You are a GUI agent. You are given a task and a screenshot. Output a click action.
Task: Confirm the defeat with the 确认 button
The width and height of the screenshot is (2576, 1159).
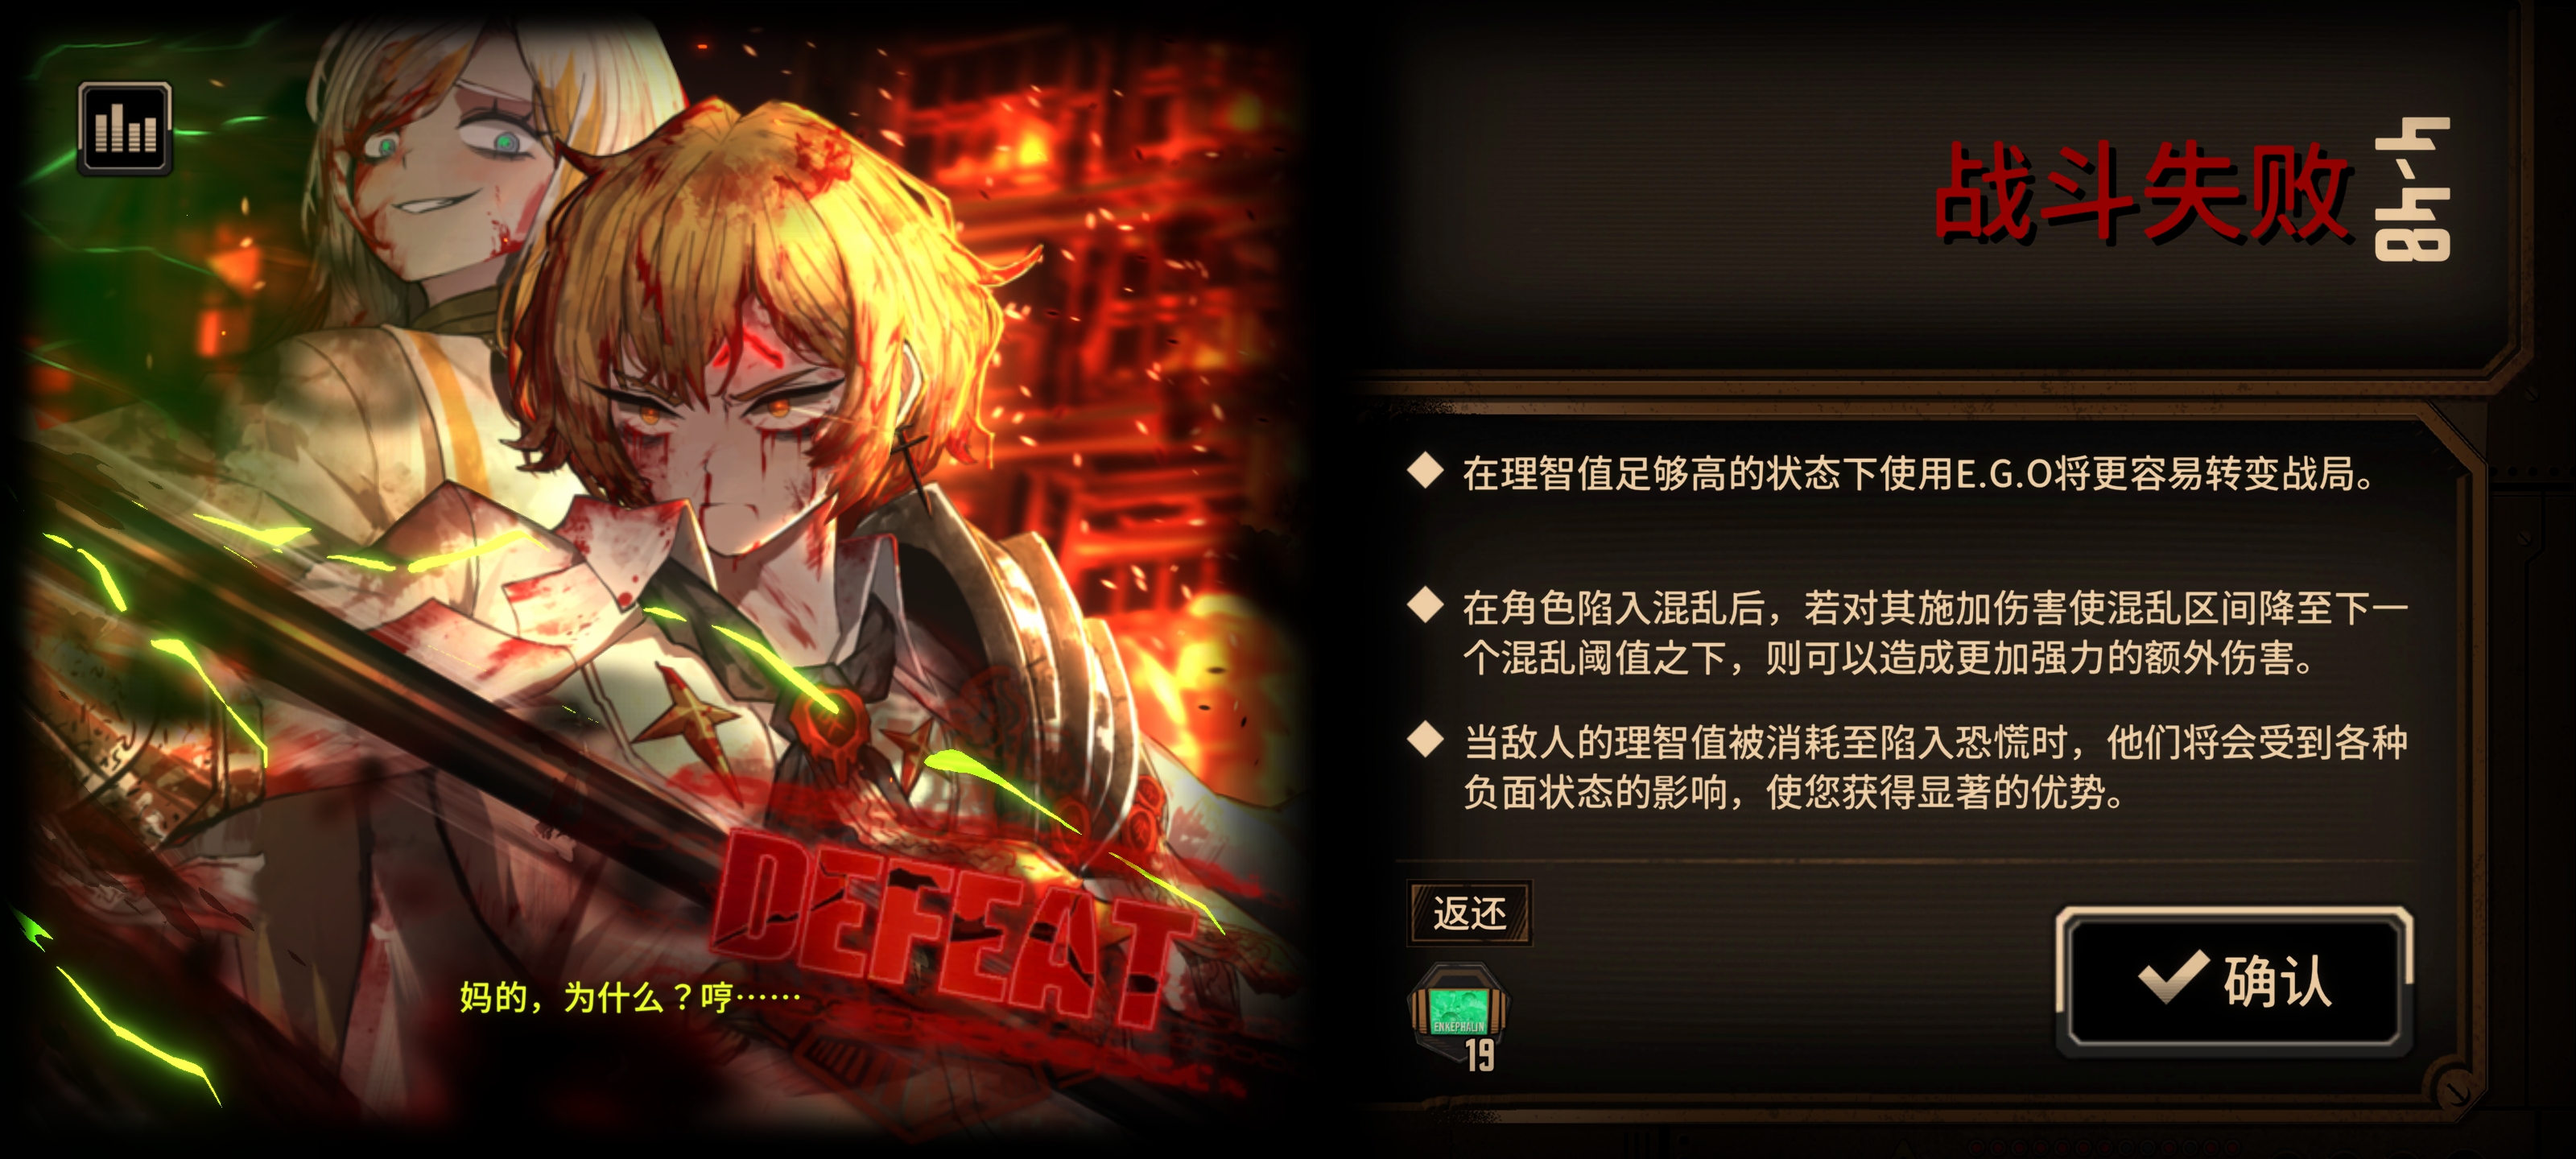point(2234,980)
